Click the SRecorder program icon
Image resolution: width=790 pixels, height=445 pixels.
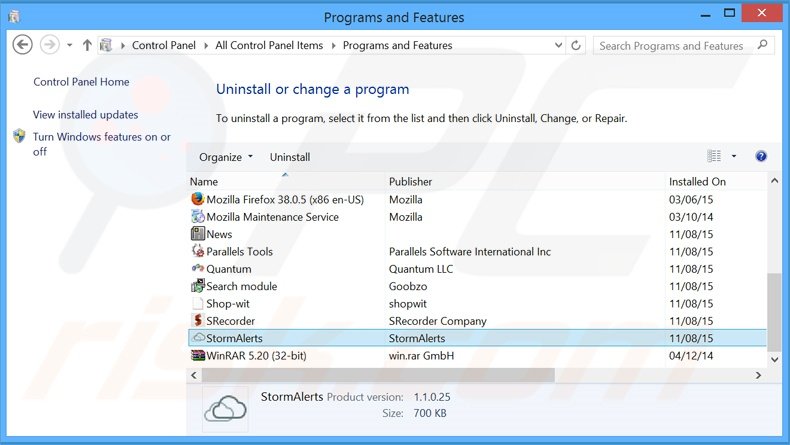click(x=197, y=321)
